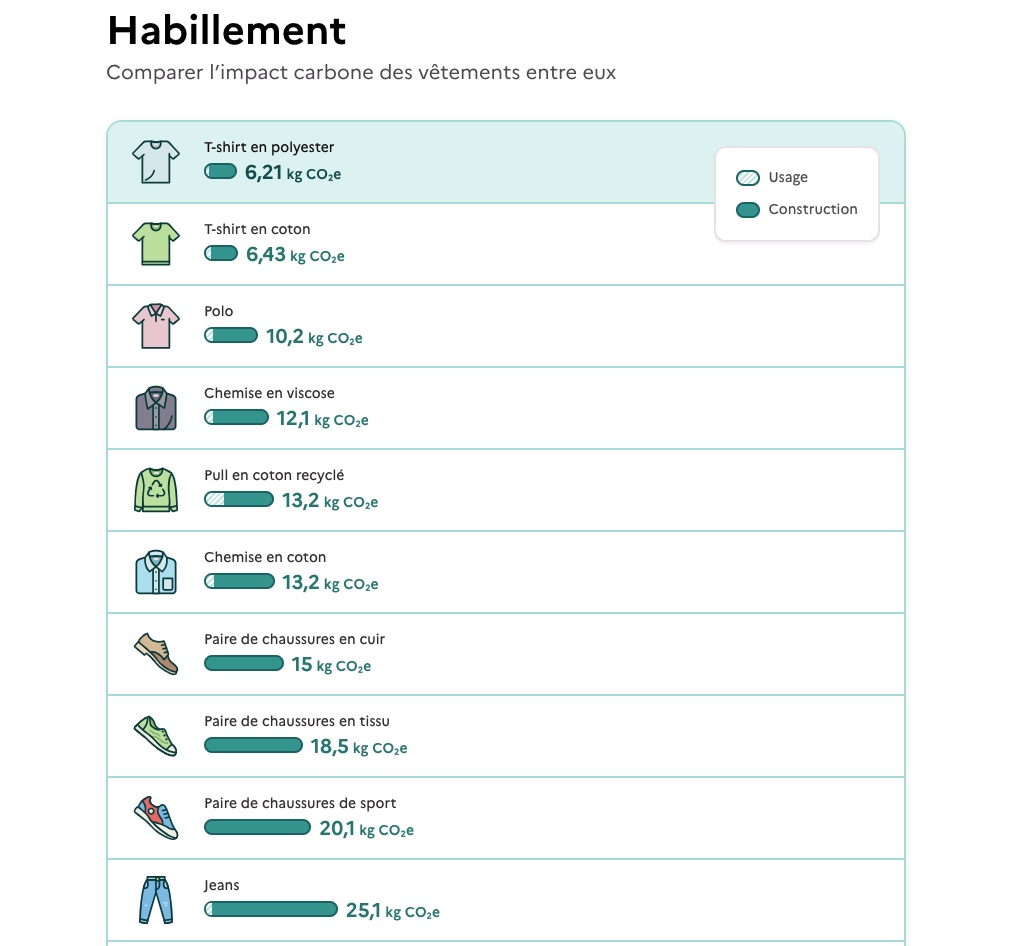The image size is (1010, 946).
Task: Click the green fabric shoes icon
Action: coord(156,735)
